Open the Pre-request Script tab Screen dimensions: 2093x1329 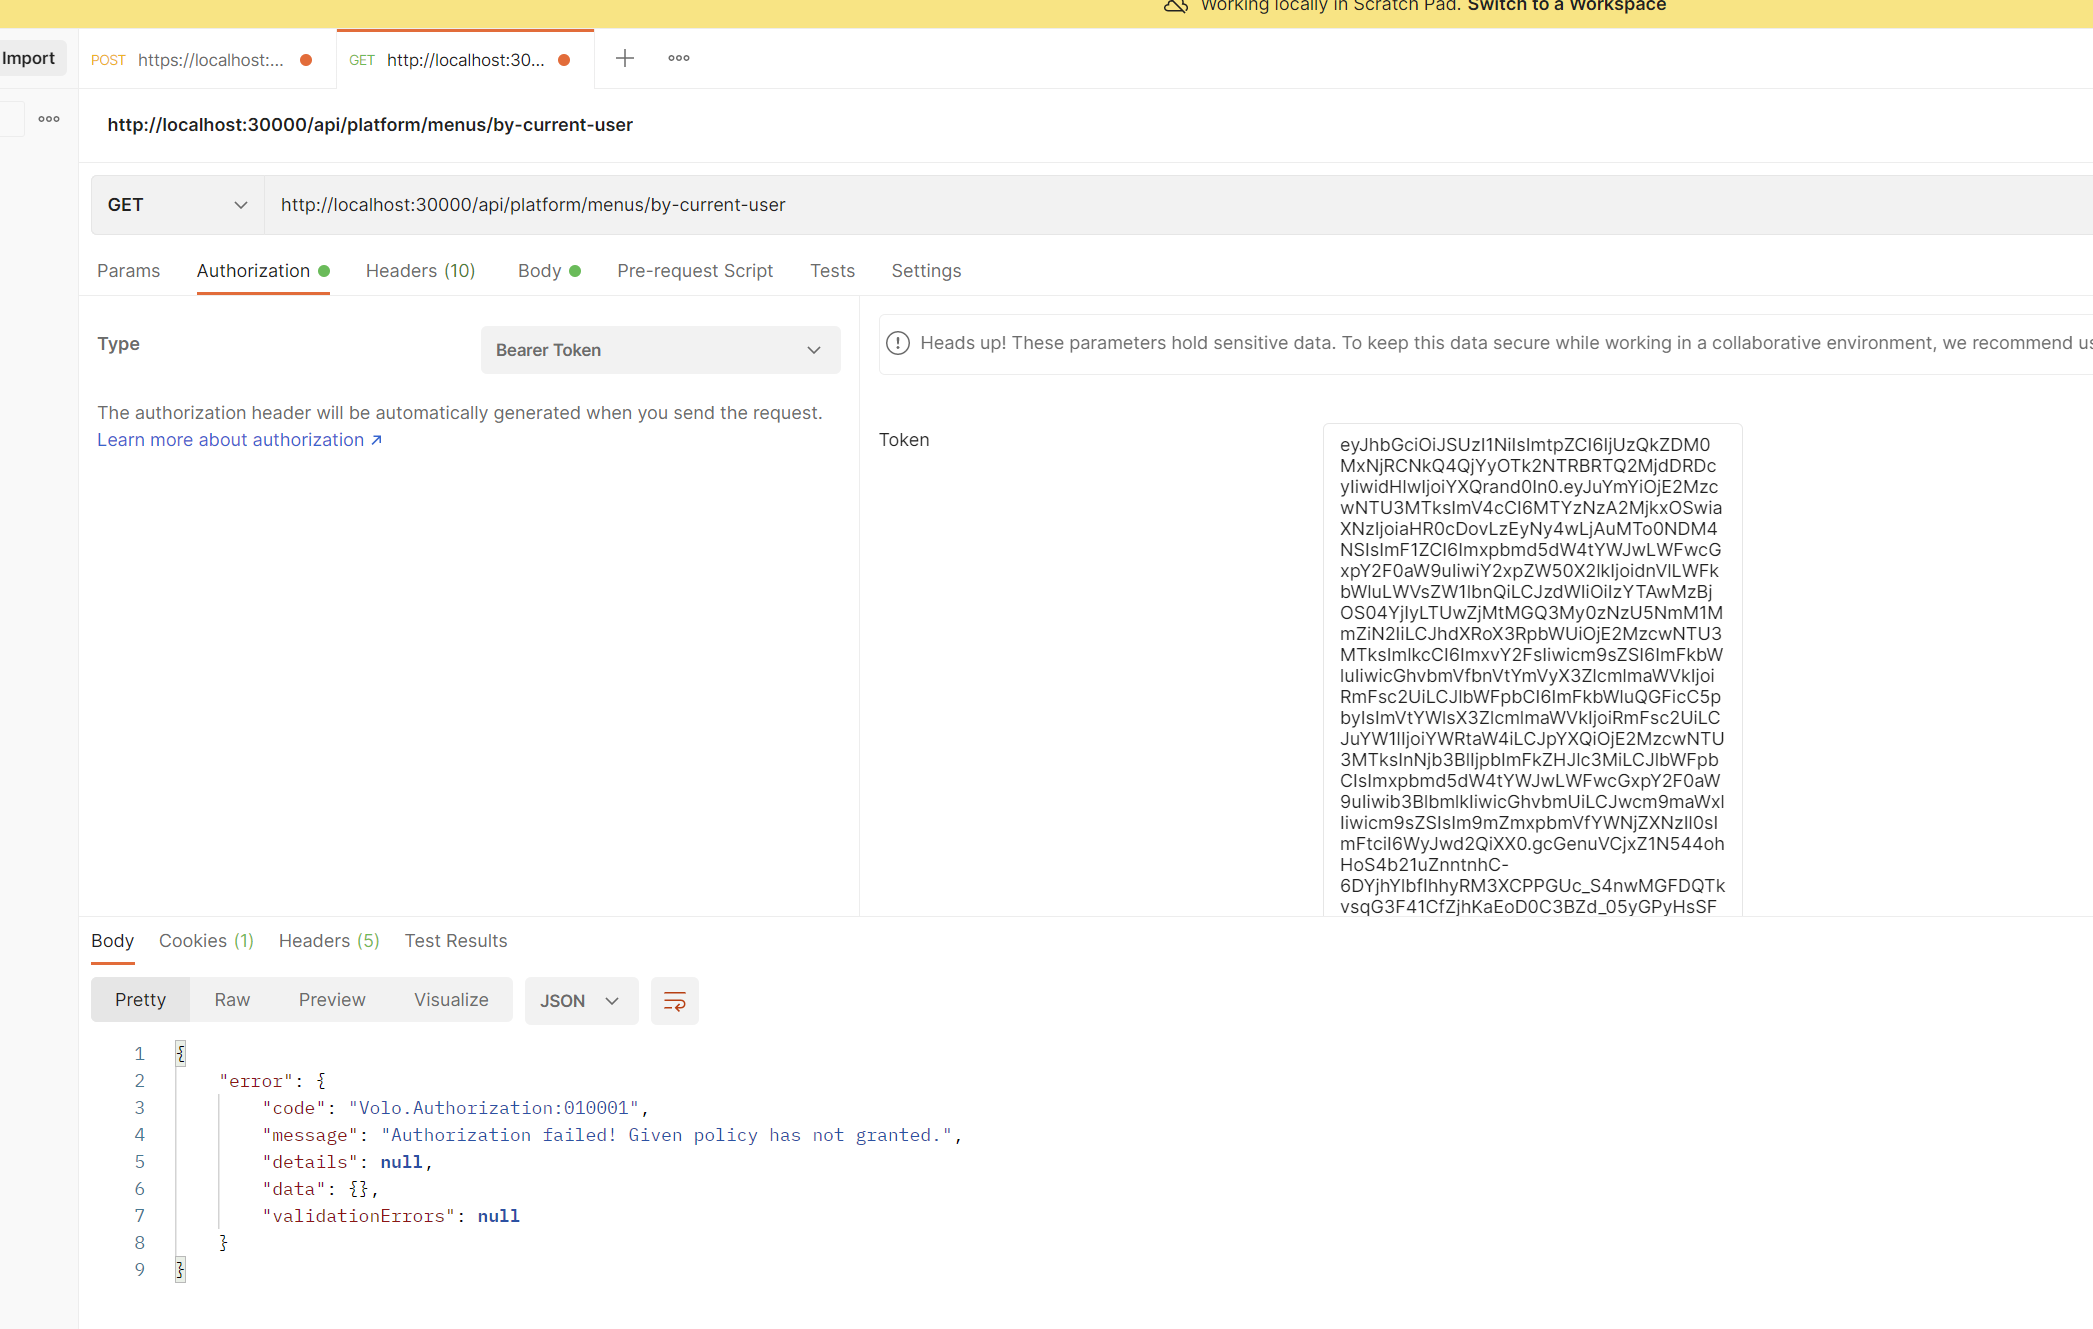695,271
